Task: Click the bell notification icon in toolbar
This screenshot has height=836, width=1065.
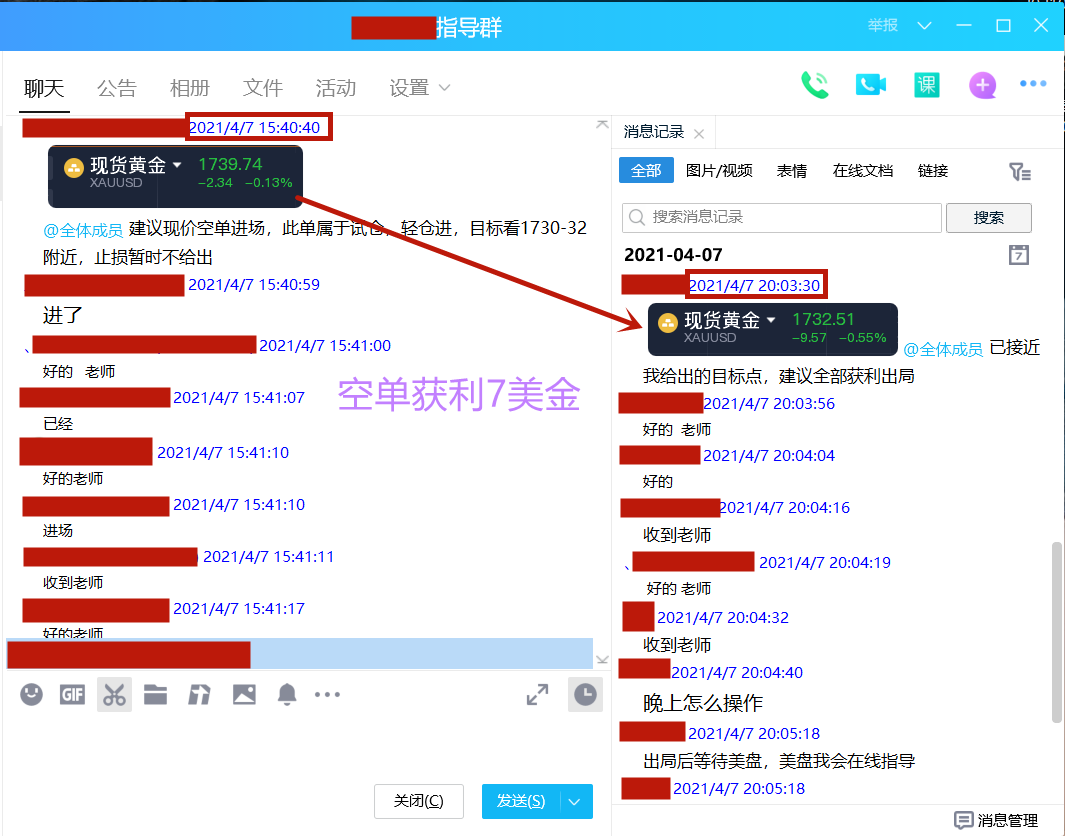Action: [x=287, y=694]
